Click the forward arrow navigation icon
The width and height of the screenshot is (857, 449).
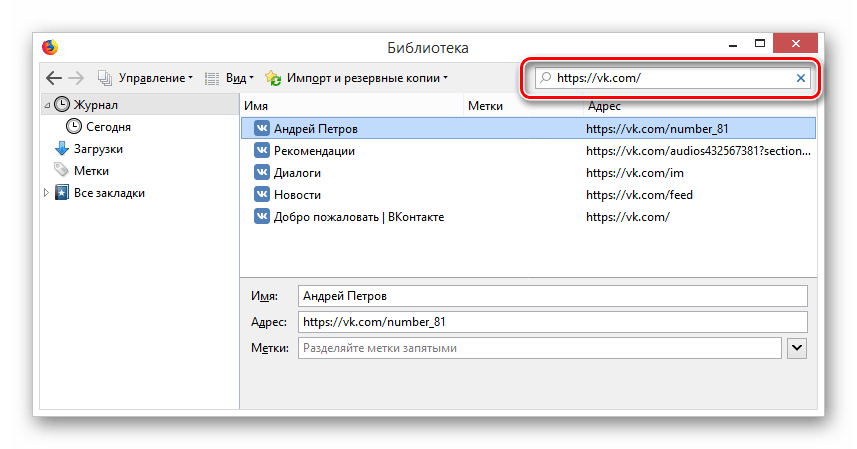coord(76,78)
